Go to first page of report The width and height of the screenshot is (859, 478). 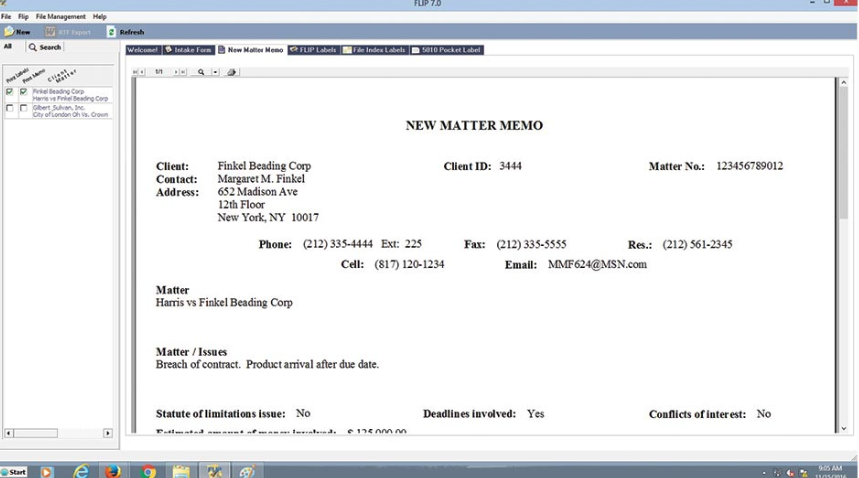(x=135, y=72)
